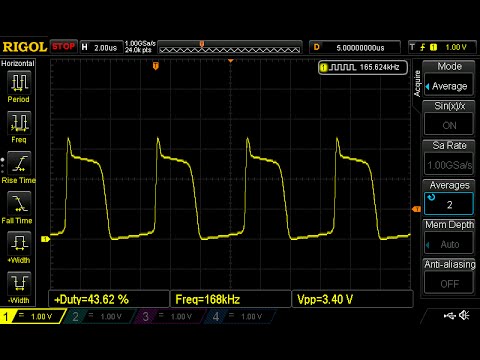Click the orange trigger level marker
Viewport: 480px width, 360px height.
(416, 209)
